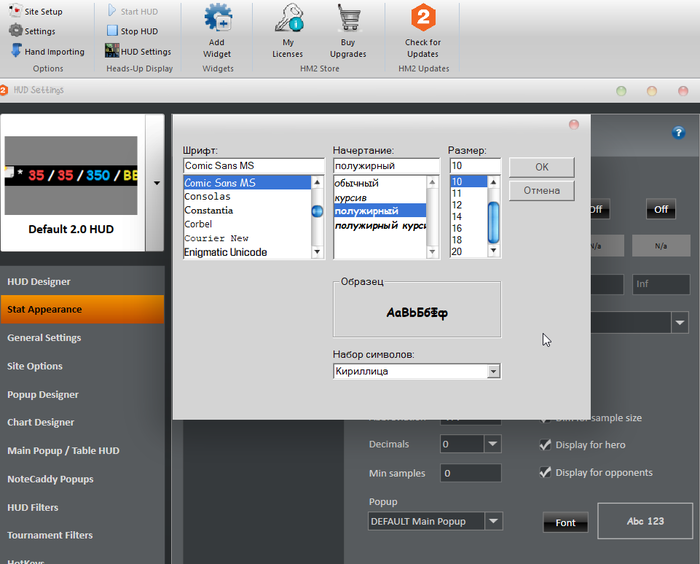Click font list scrollbar thumb

tap(317, 211)
